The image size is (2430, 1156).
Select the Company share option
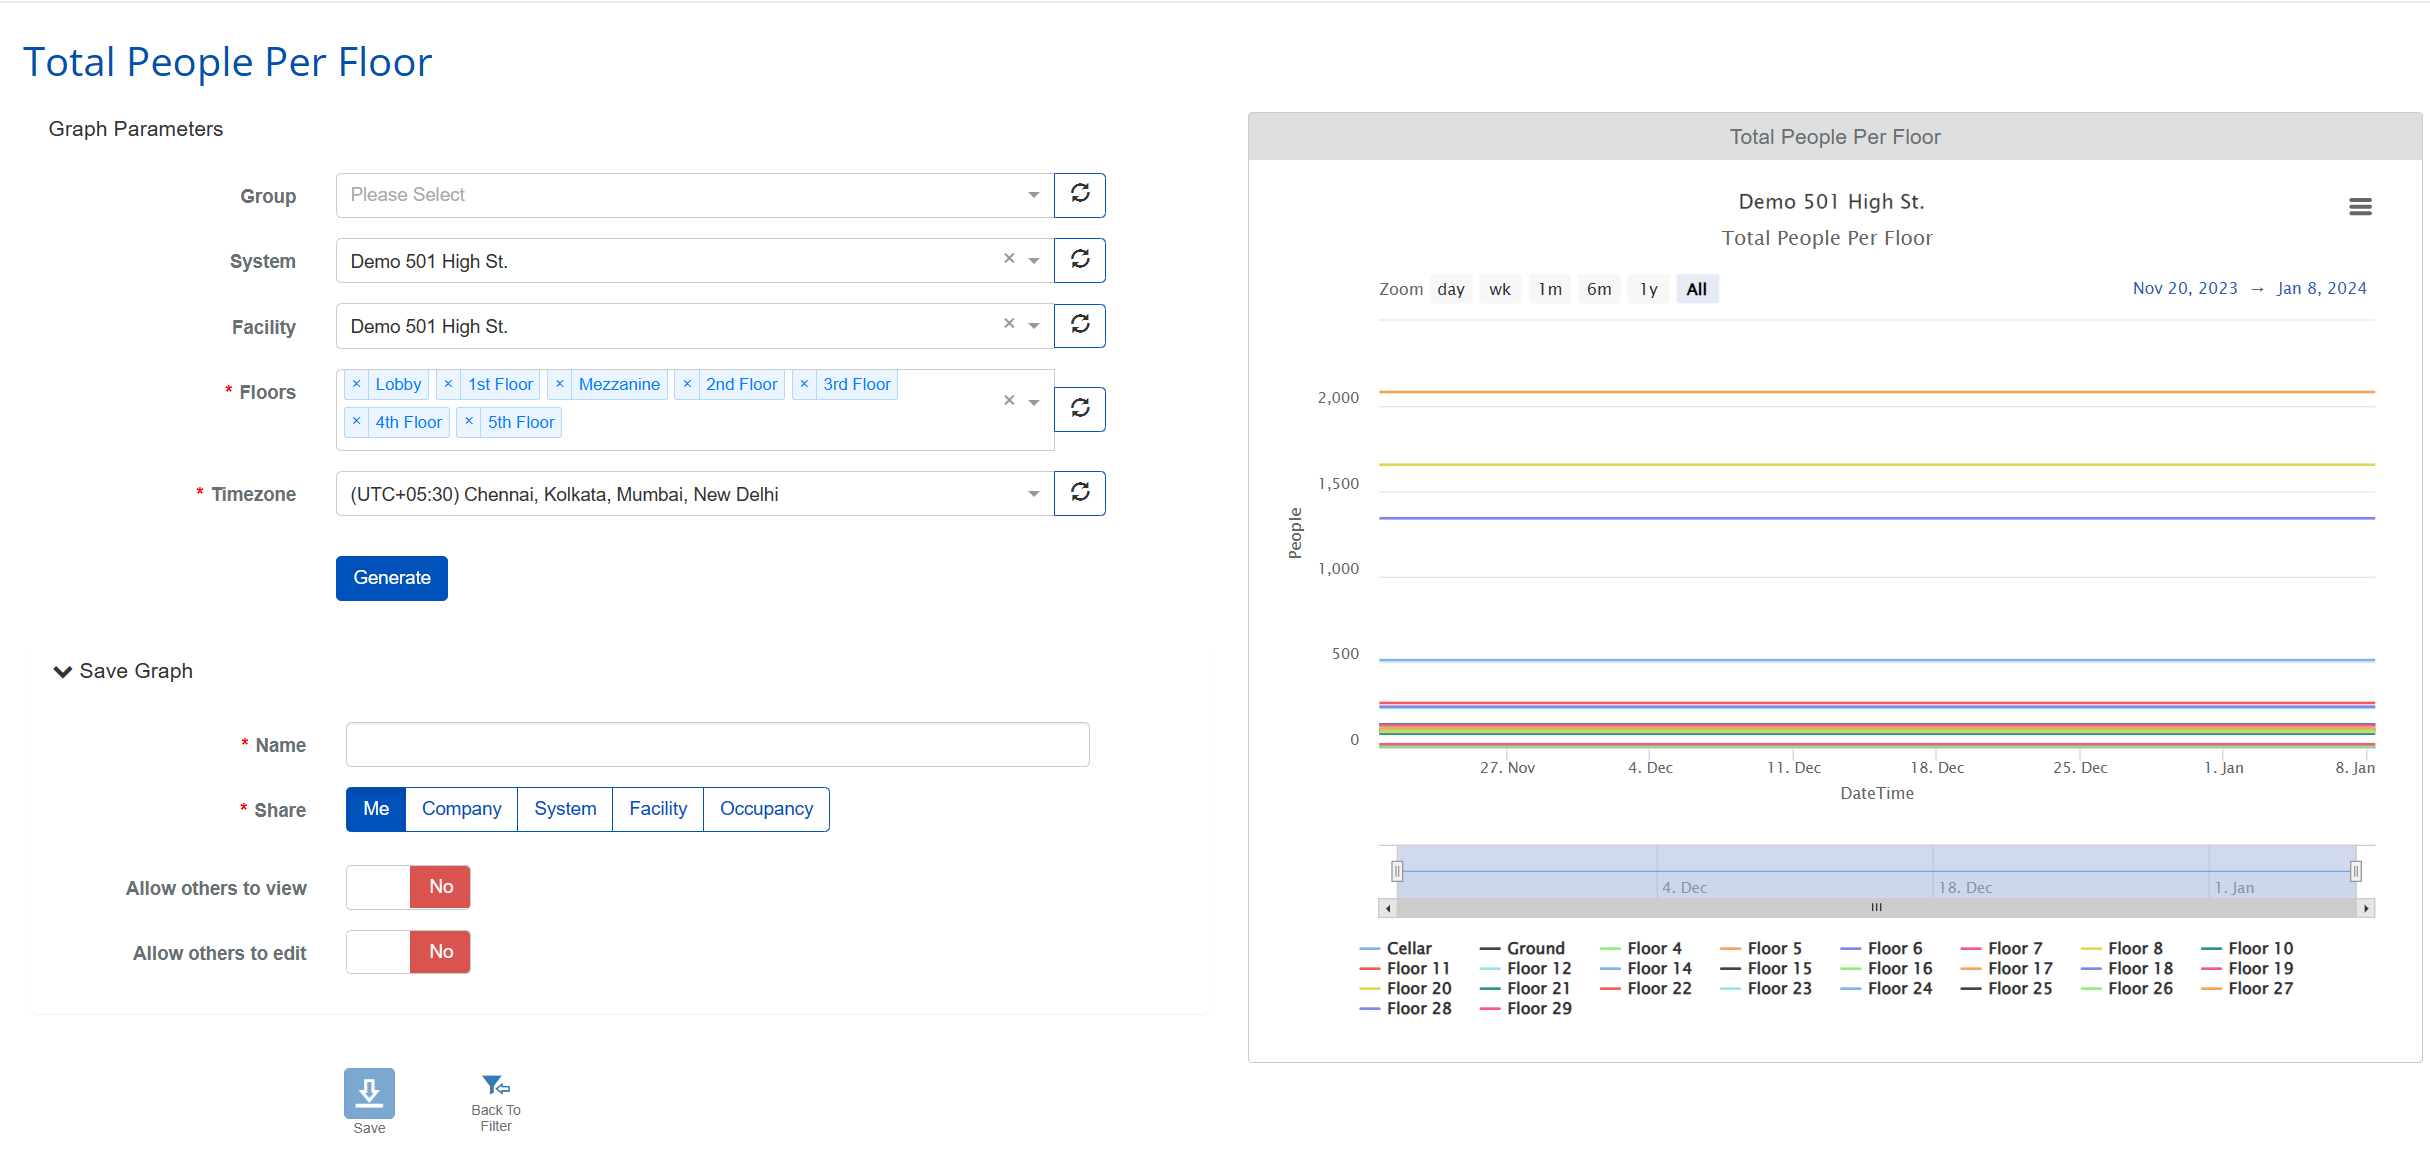(461, 809)
